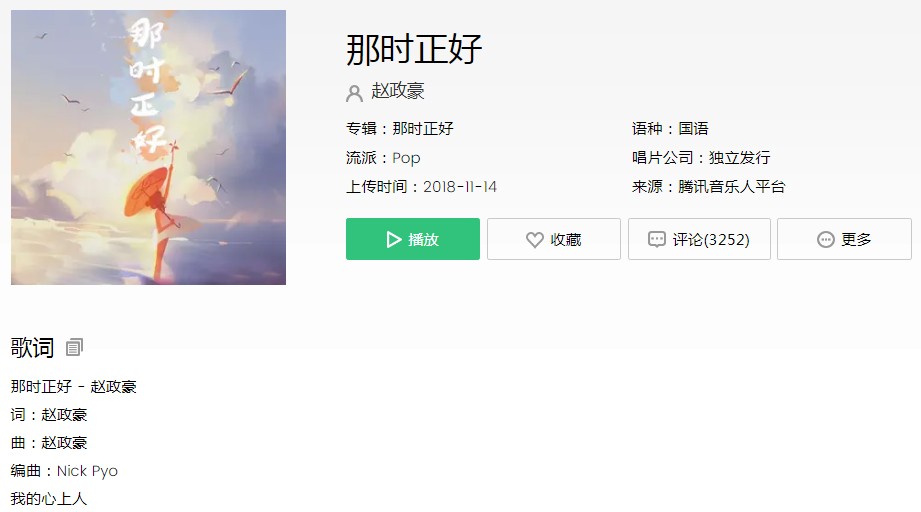The width and height of the screenshot is (921, 512).
Task: Click the more options ellipsis icon
Action: coord(825,240)
